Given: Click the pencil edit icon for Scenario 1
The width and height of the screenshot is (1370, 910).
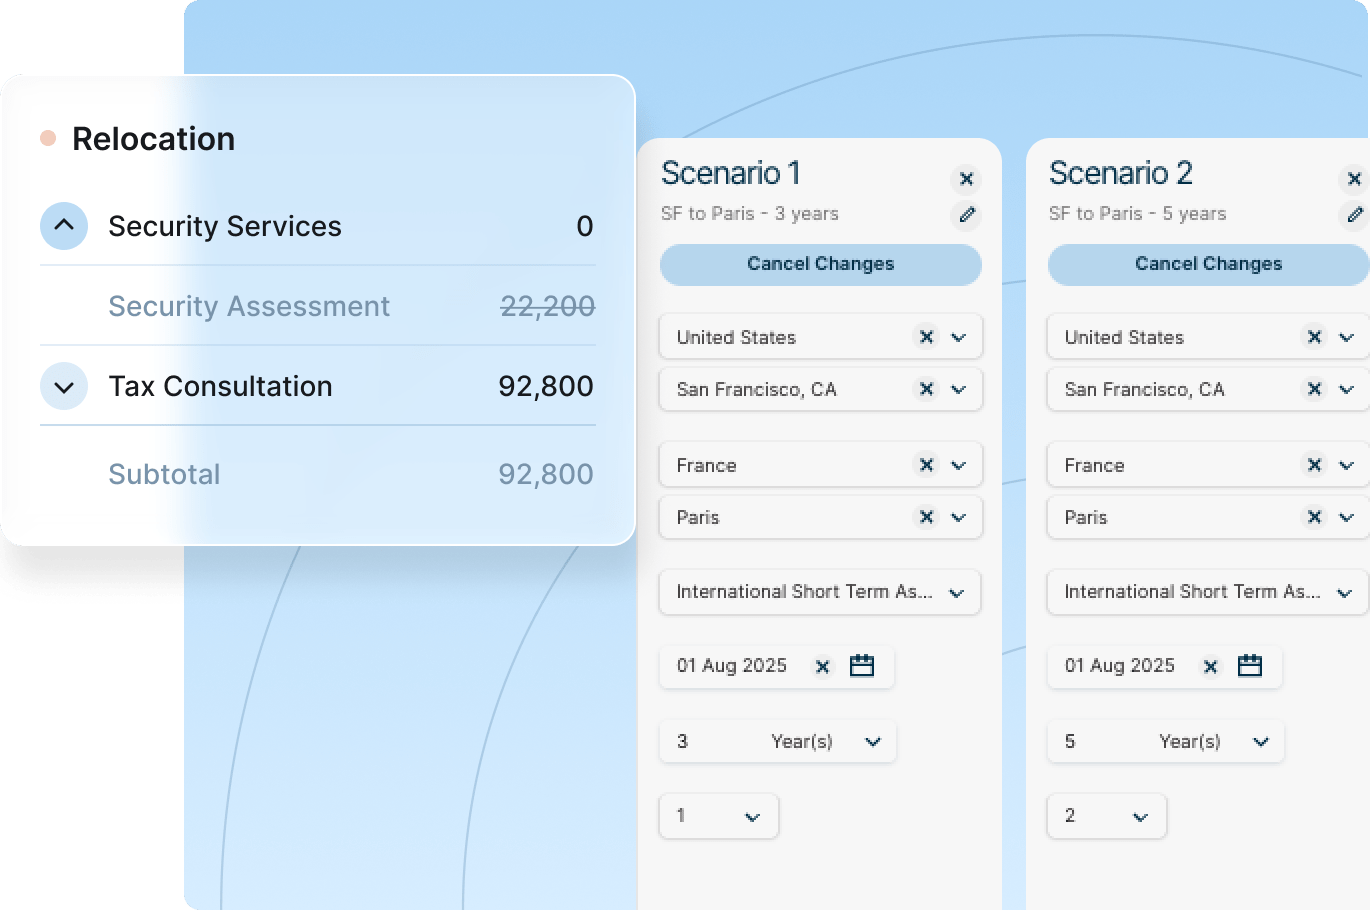Looking at the screenshot, I should (966, 215).
